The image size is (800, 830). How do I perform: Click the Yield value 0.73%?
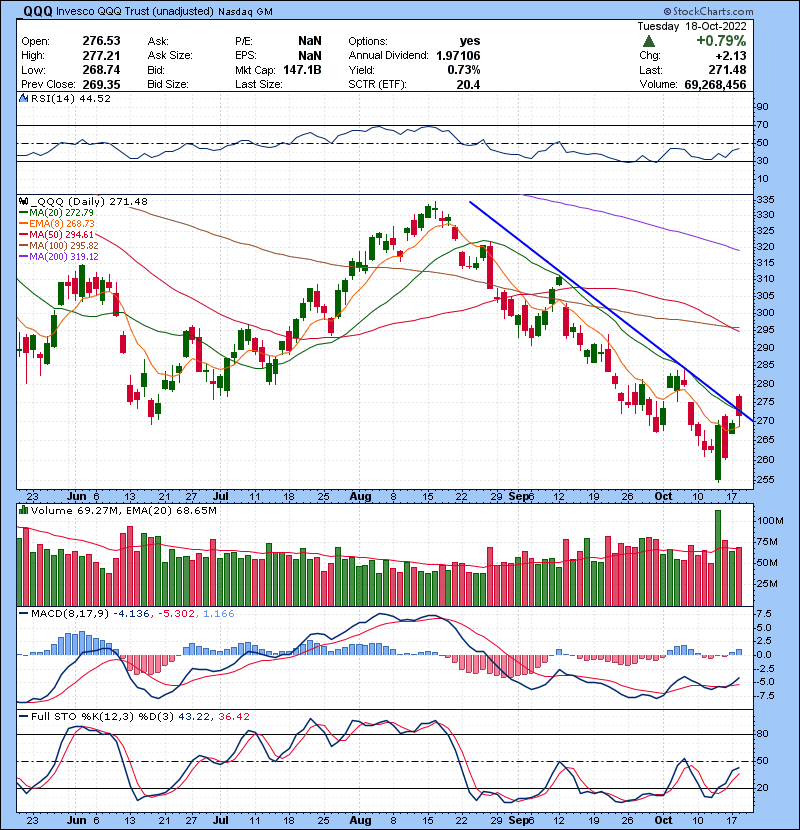pyautogui.click(x=464, y=70)
